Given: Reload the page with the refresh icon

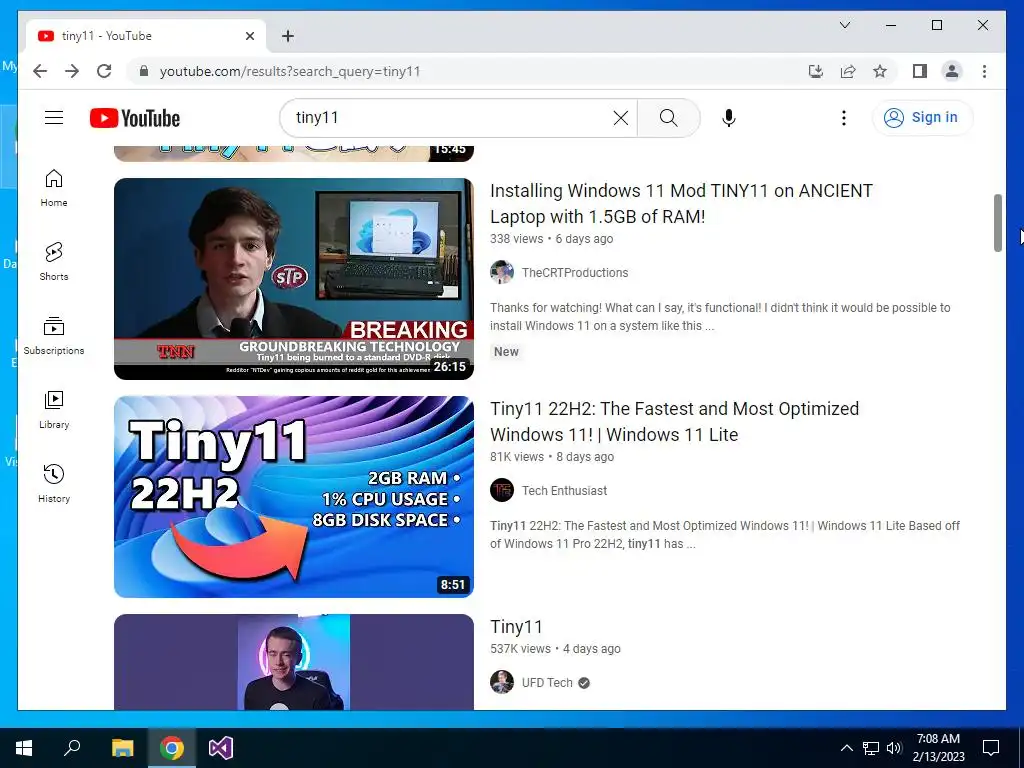Looking at the screenshot, I should pos(104,71).
